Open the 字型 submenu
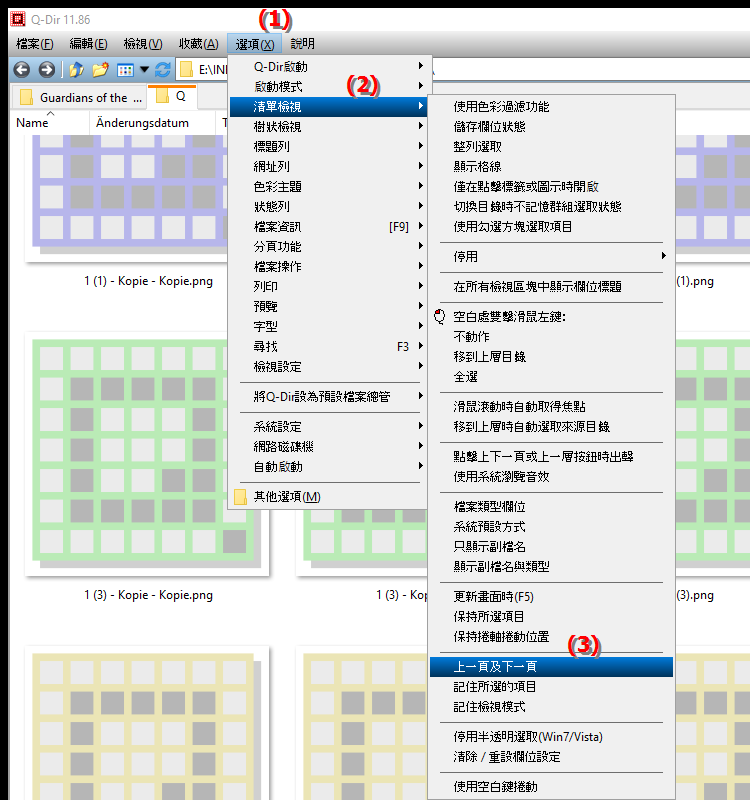The width and height of the screenshot is (750, 800). click(x=328, y=327)
